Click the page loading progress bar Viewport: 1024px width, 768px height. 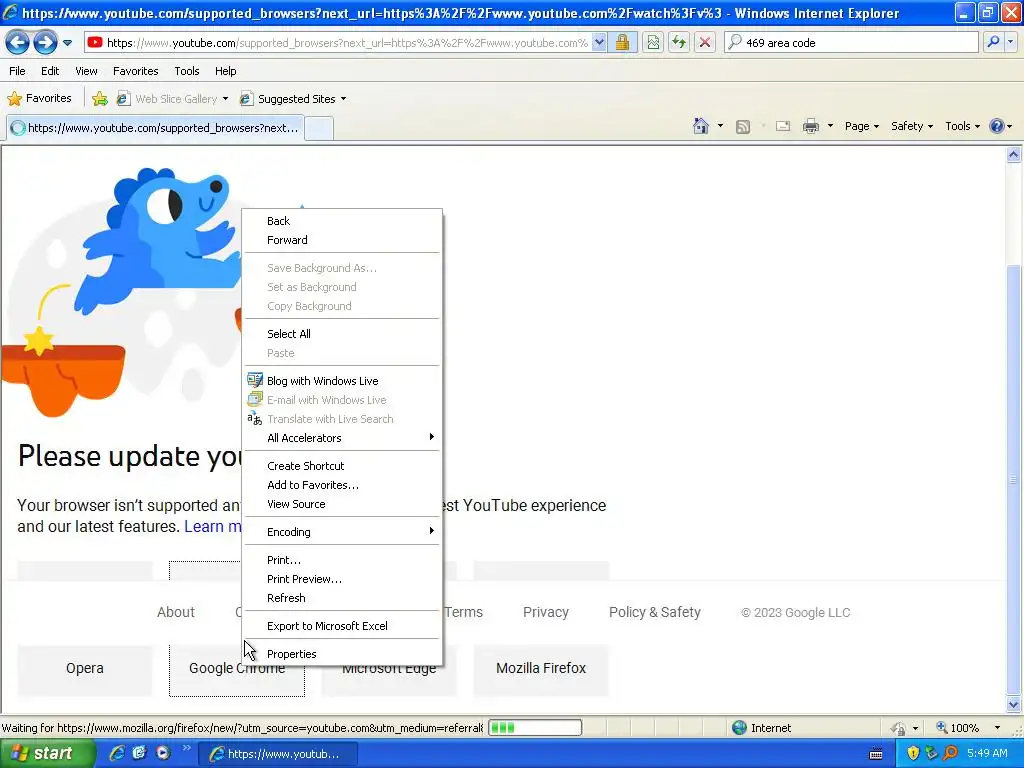point(535,728)
